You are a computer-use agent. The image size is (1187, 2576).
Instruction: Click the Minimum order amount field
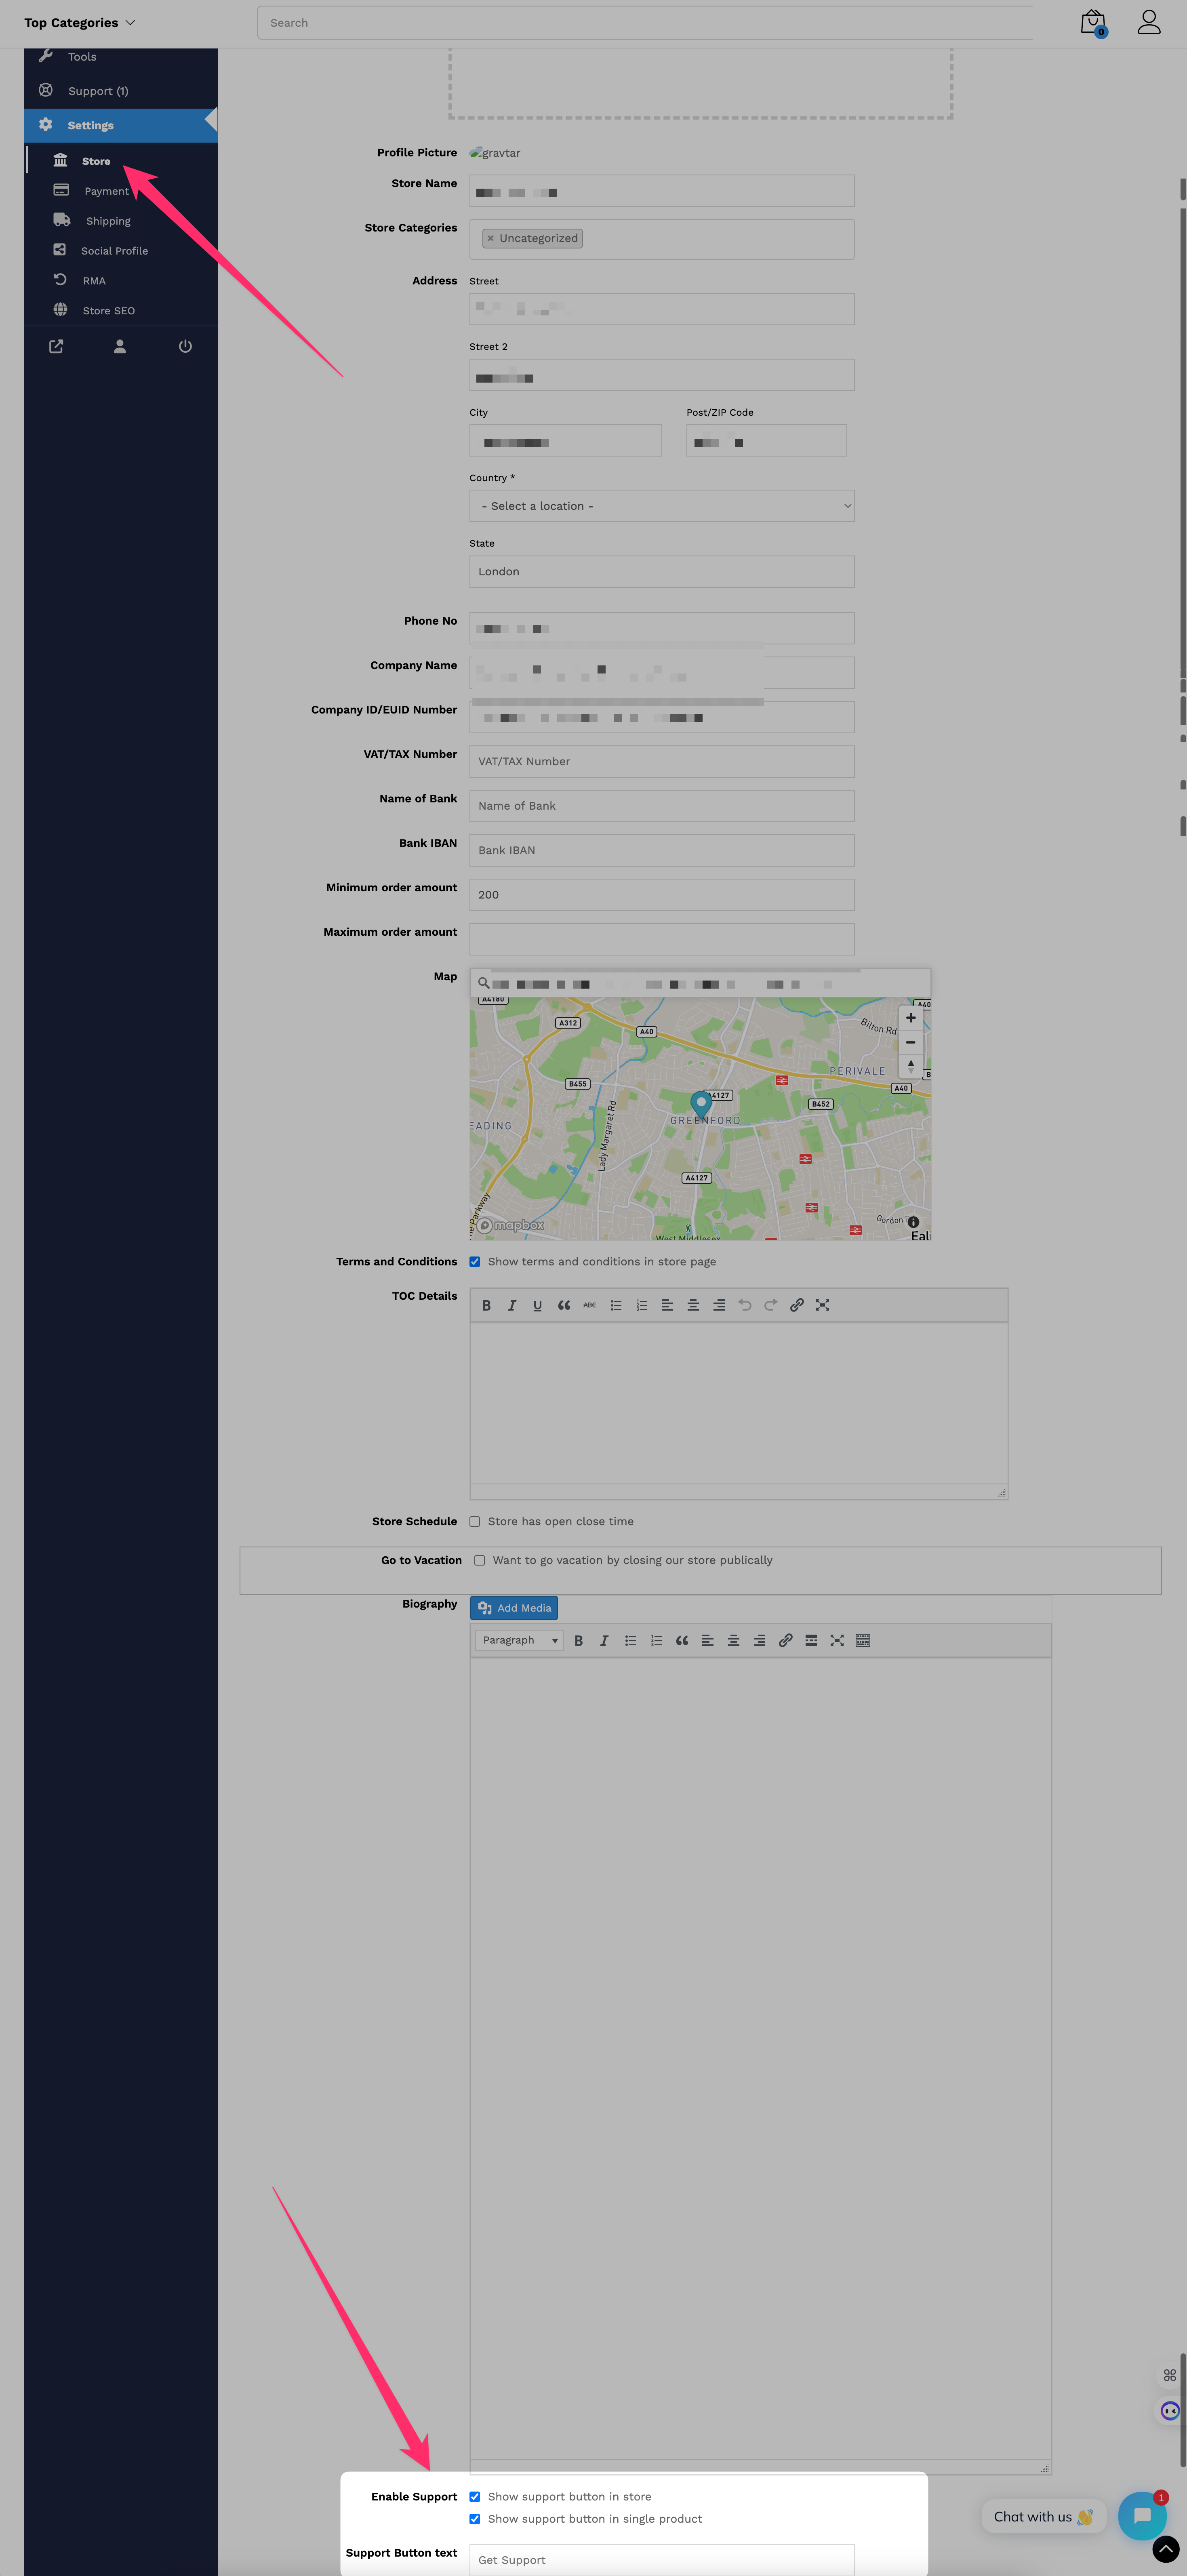point(662,895)
